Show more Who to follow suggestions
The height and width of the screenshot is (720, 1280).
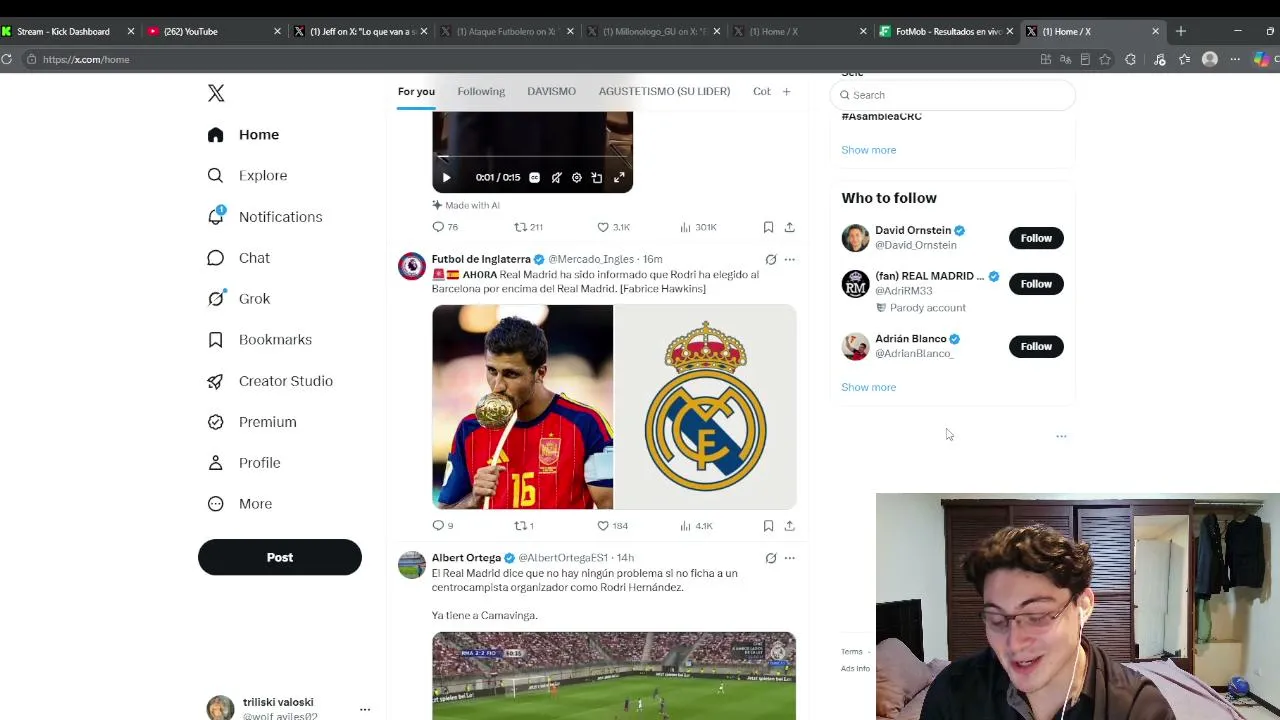868,387
